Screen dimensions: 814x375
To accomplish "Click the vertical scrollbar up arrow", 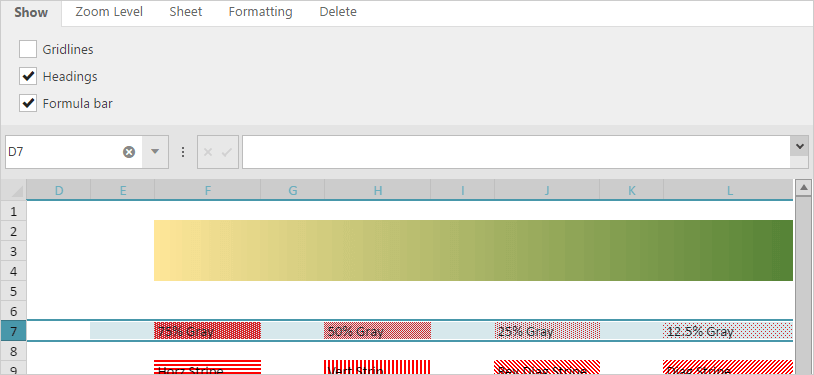I will coord(803,188).
